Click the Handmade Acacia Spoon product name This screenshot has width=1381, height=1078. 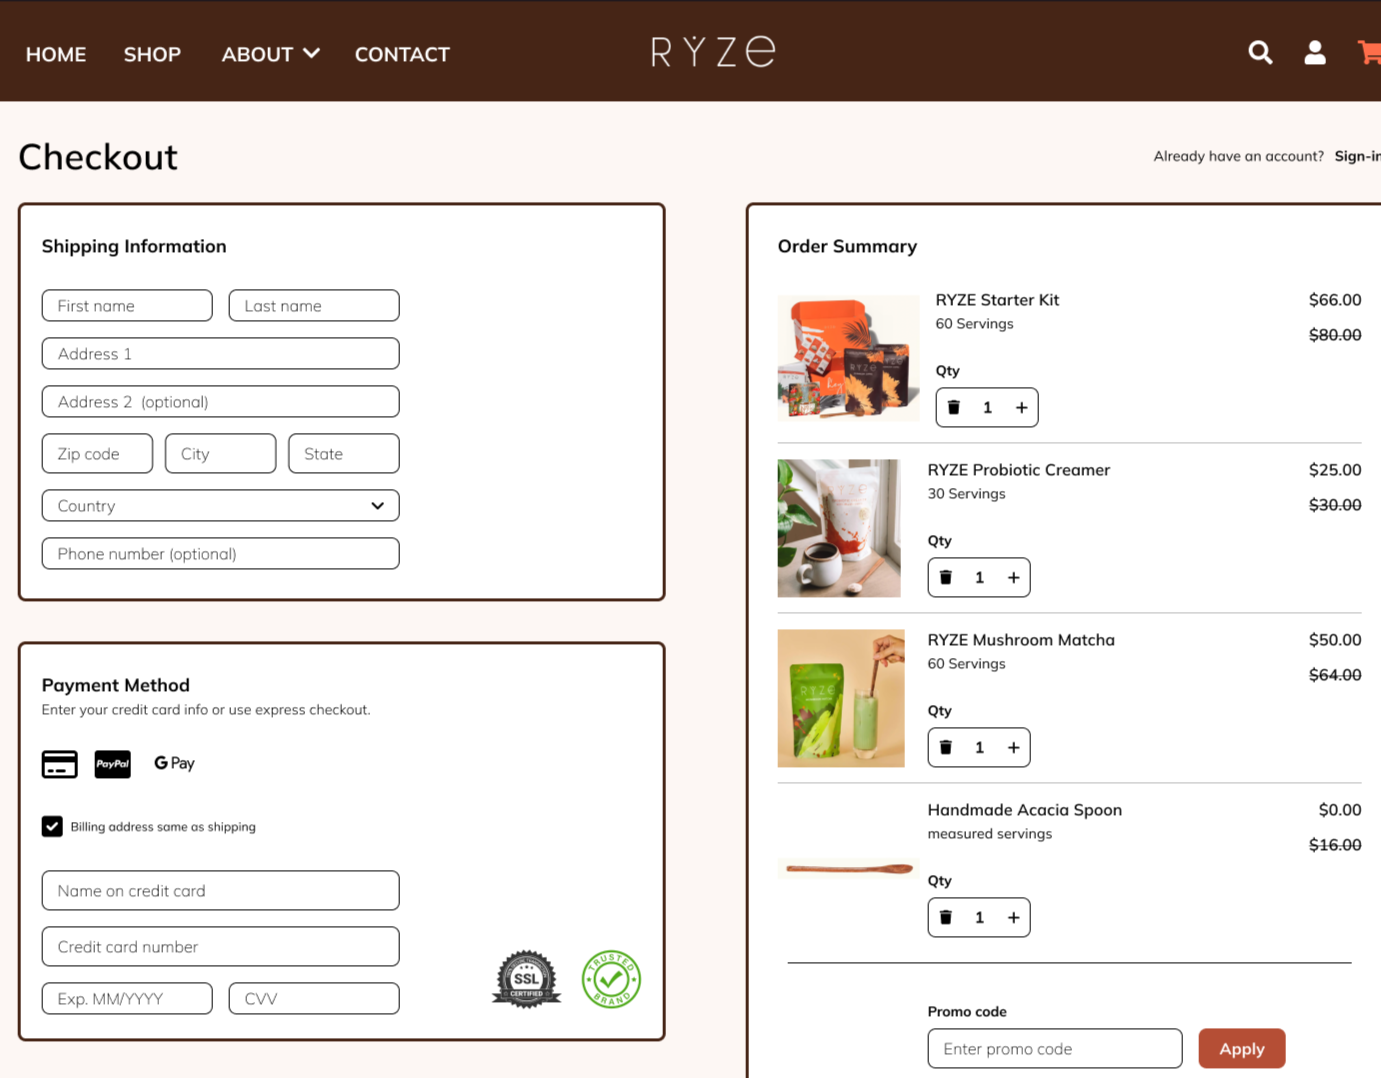[x=1025, y=810]
